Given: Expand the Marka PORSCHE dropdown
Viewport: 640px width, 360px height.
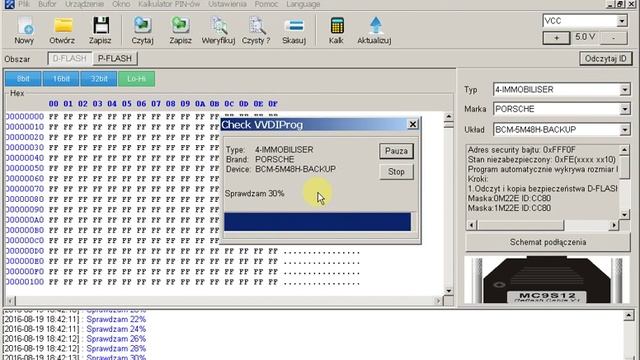Looking at the screenshot, I should [x=625, y=109].
